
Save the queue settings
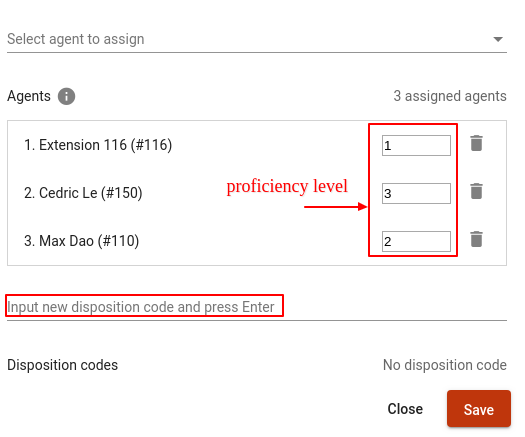(479, 409)
